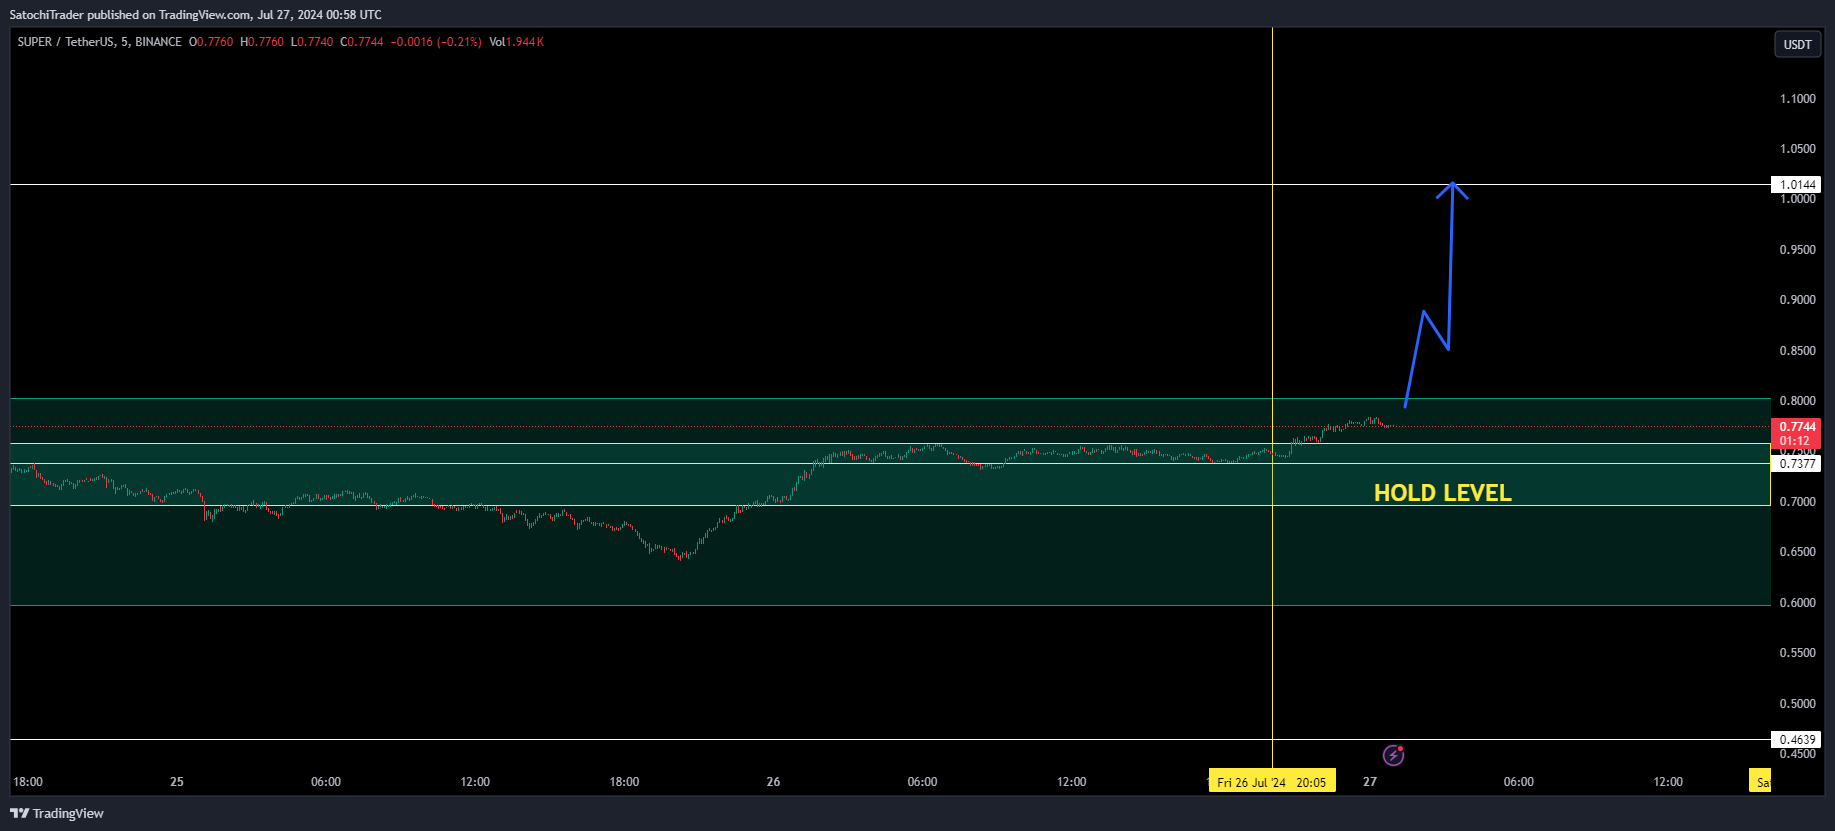Click the C0.7744 close value in header
Viewport: 1835px width, 831px height.
(x=362, y=42)
